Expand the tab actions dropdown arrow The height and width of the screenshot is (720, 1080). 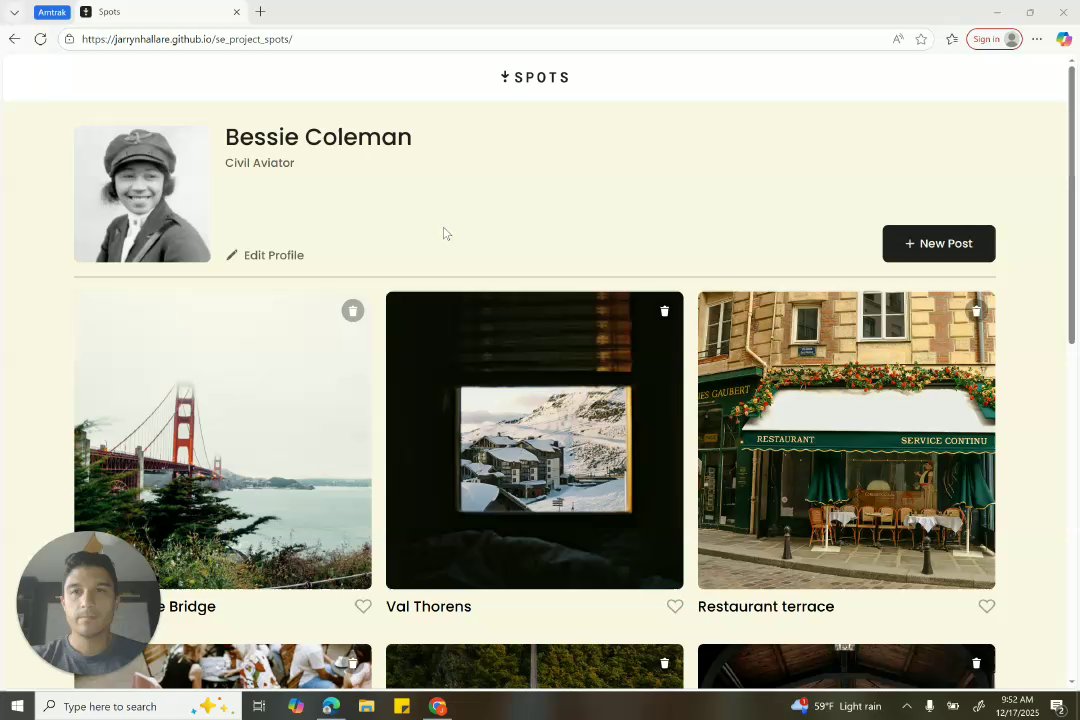point(14,12)
